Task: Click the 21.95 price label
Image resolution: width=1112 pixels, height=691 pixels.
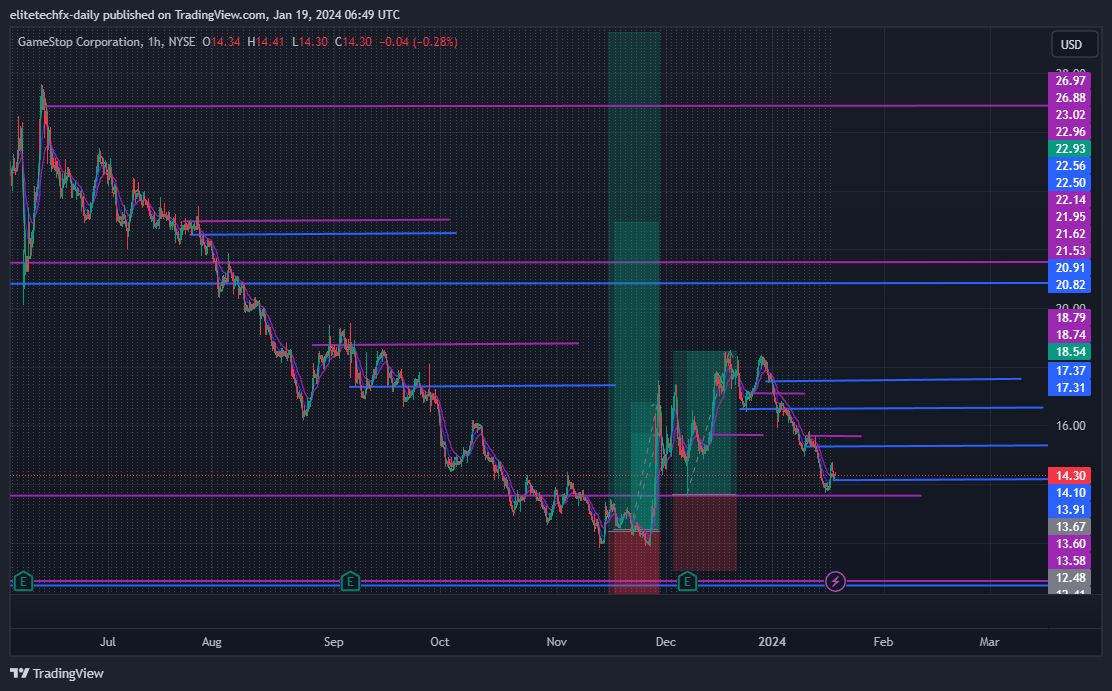Action: (1070, 217)
